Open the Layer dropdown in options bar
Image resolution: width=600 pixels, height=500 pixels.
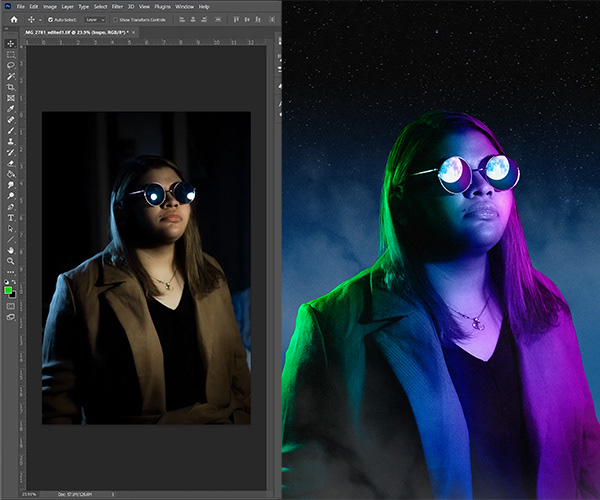click(x=96, y=19)
